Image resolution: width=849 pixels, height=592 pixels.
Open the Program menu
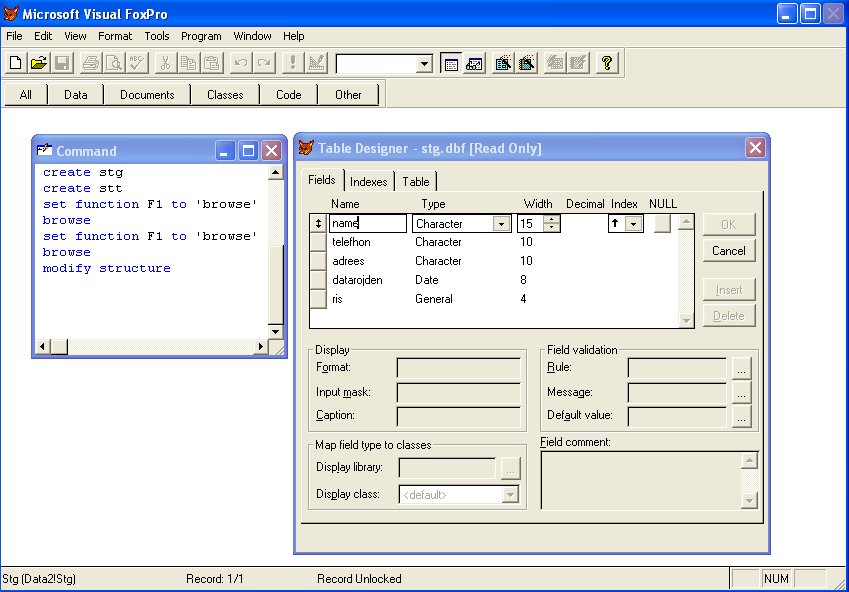point(201,36)
